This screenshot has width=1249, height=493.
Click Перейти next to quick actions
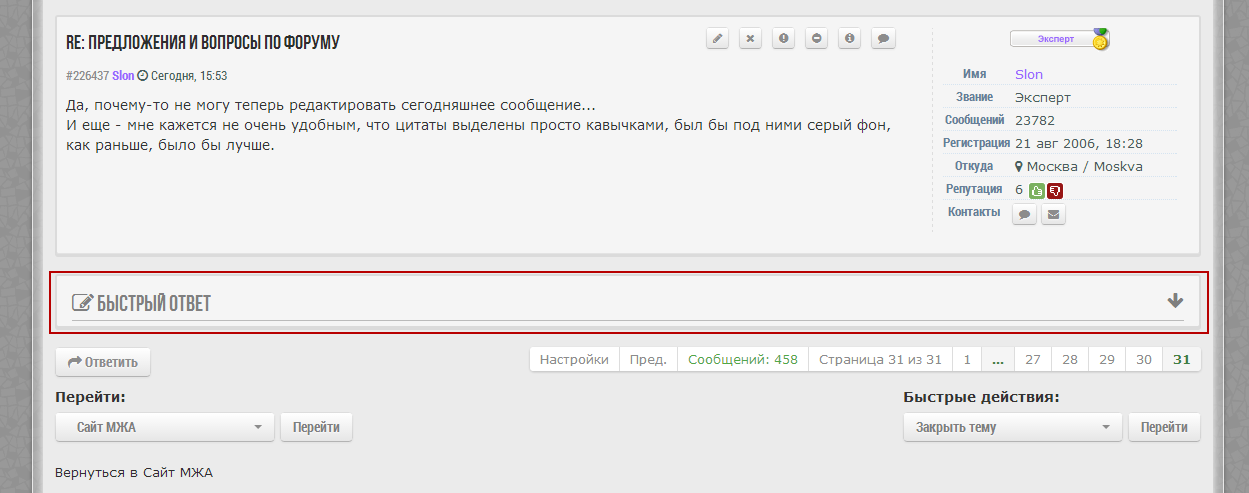tap(1164, 427)
